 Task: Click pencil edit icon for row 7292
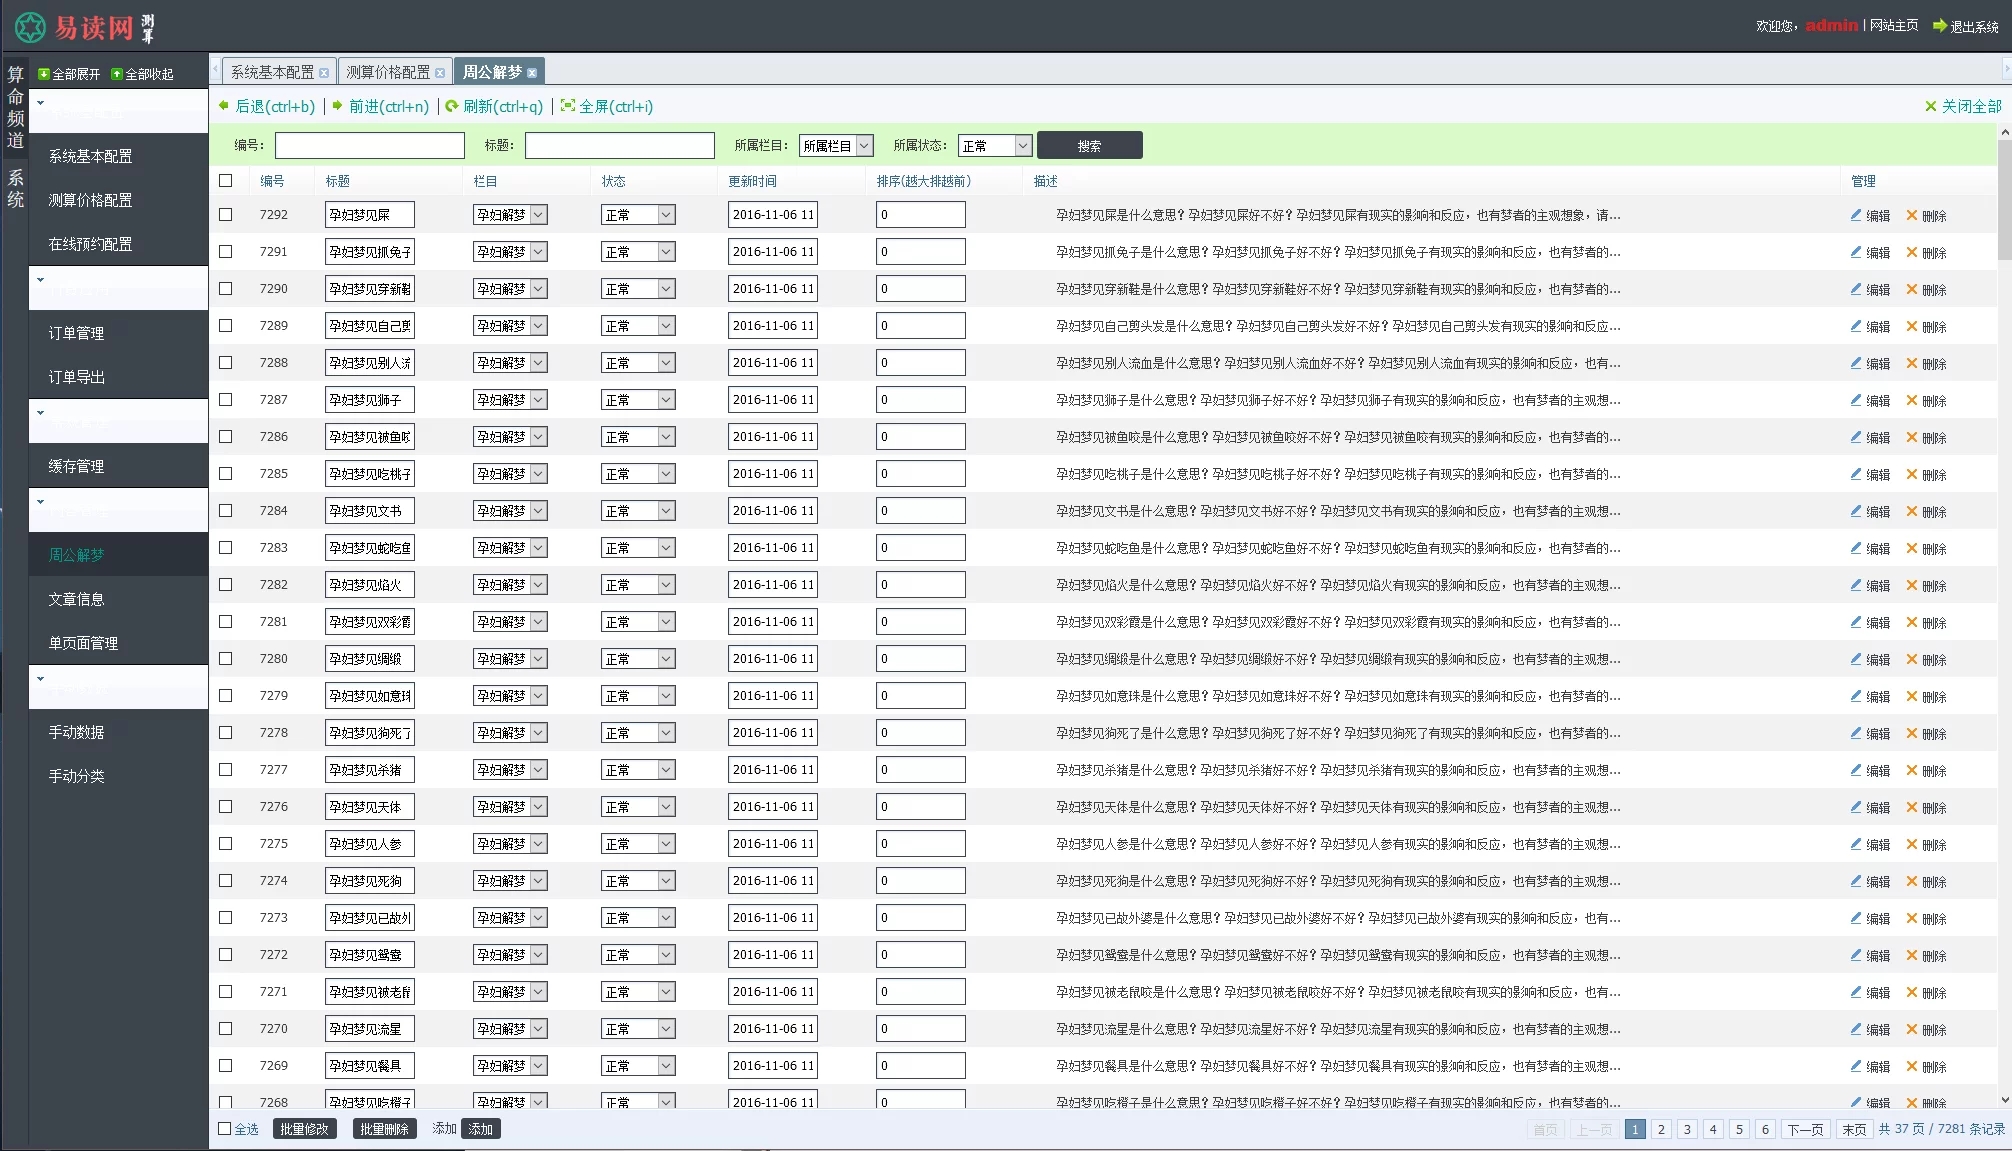point(1856,215)
